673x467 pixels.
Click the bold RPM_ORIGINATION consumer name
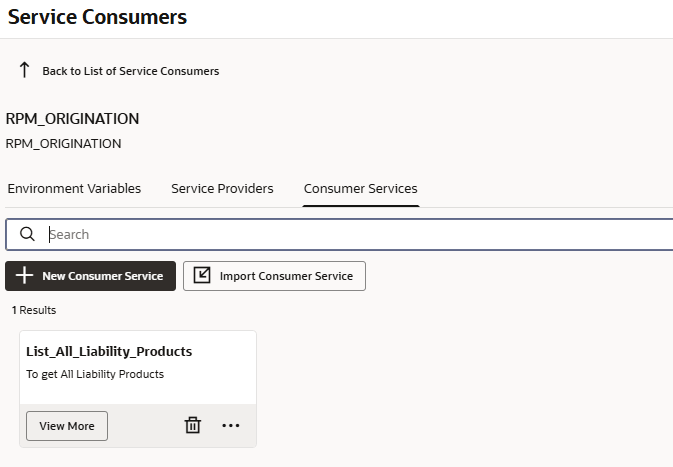(x=73, y=119)
